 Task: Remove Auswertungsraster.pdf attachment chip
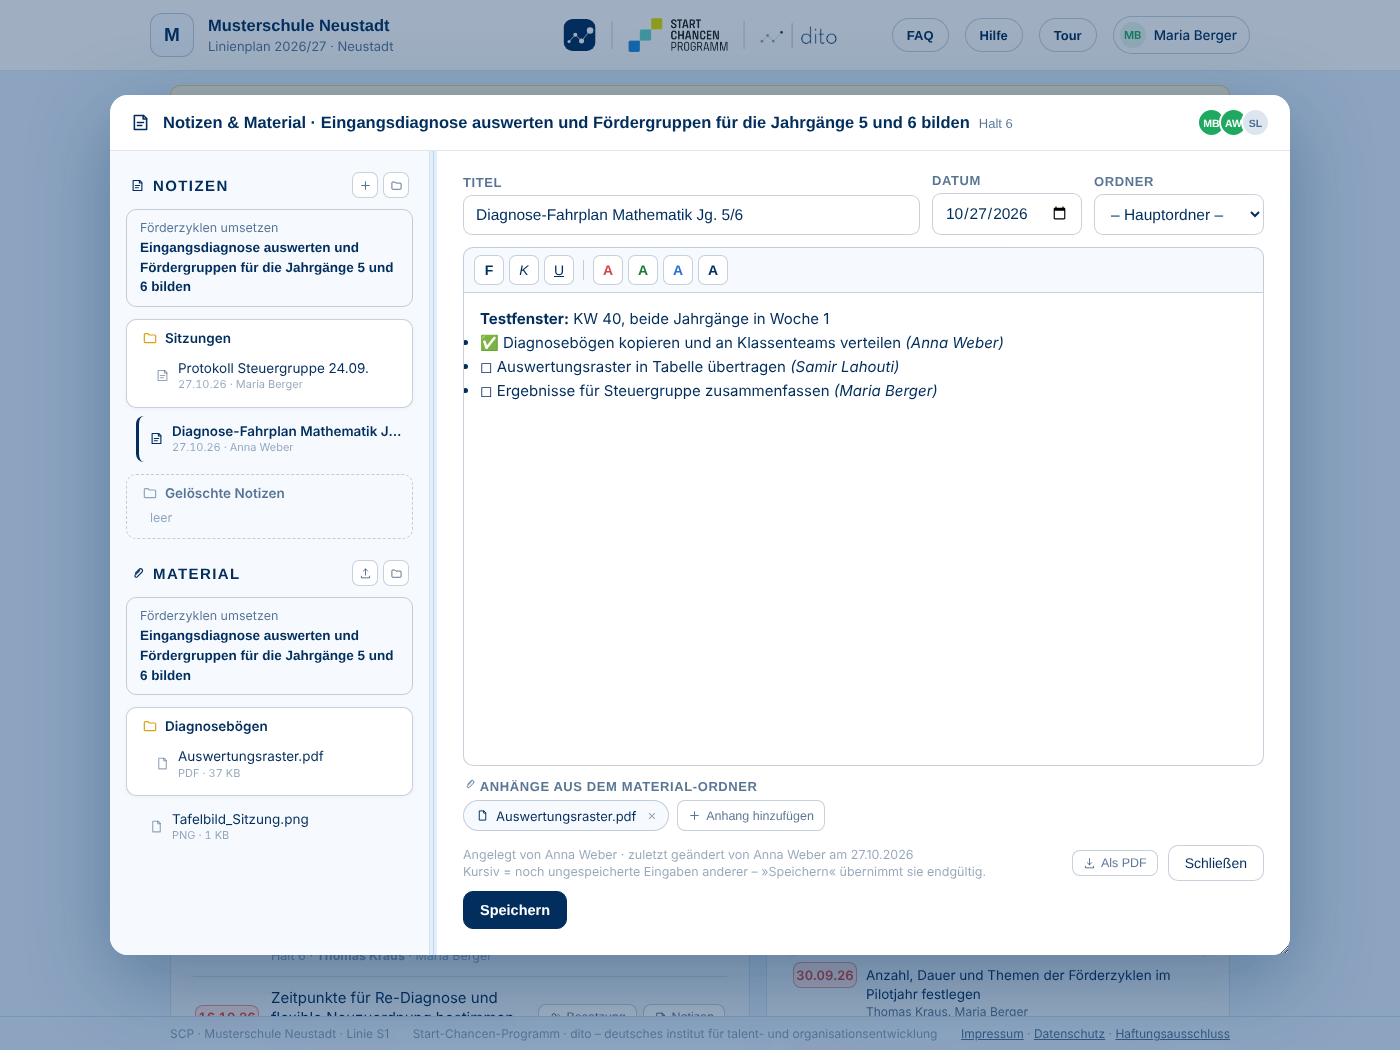pyautogui.click(x=652, y=816)
